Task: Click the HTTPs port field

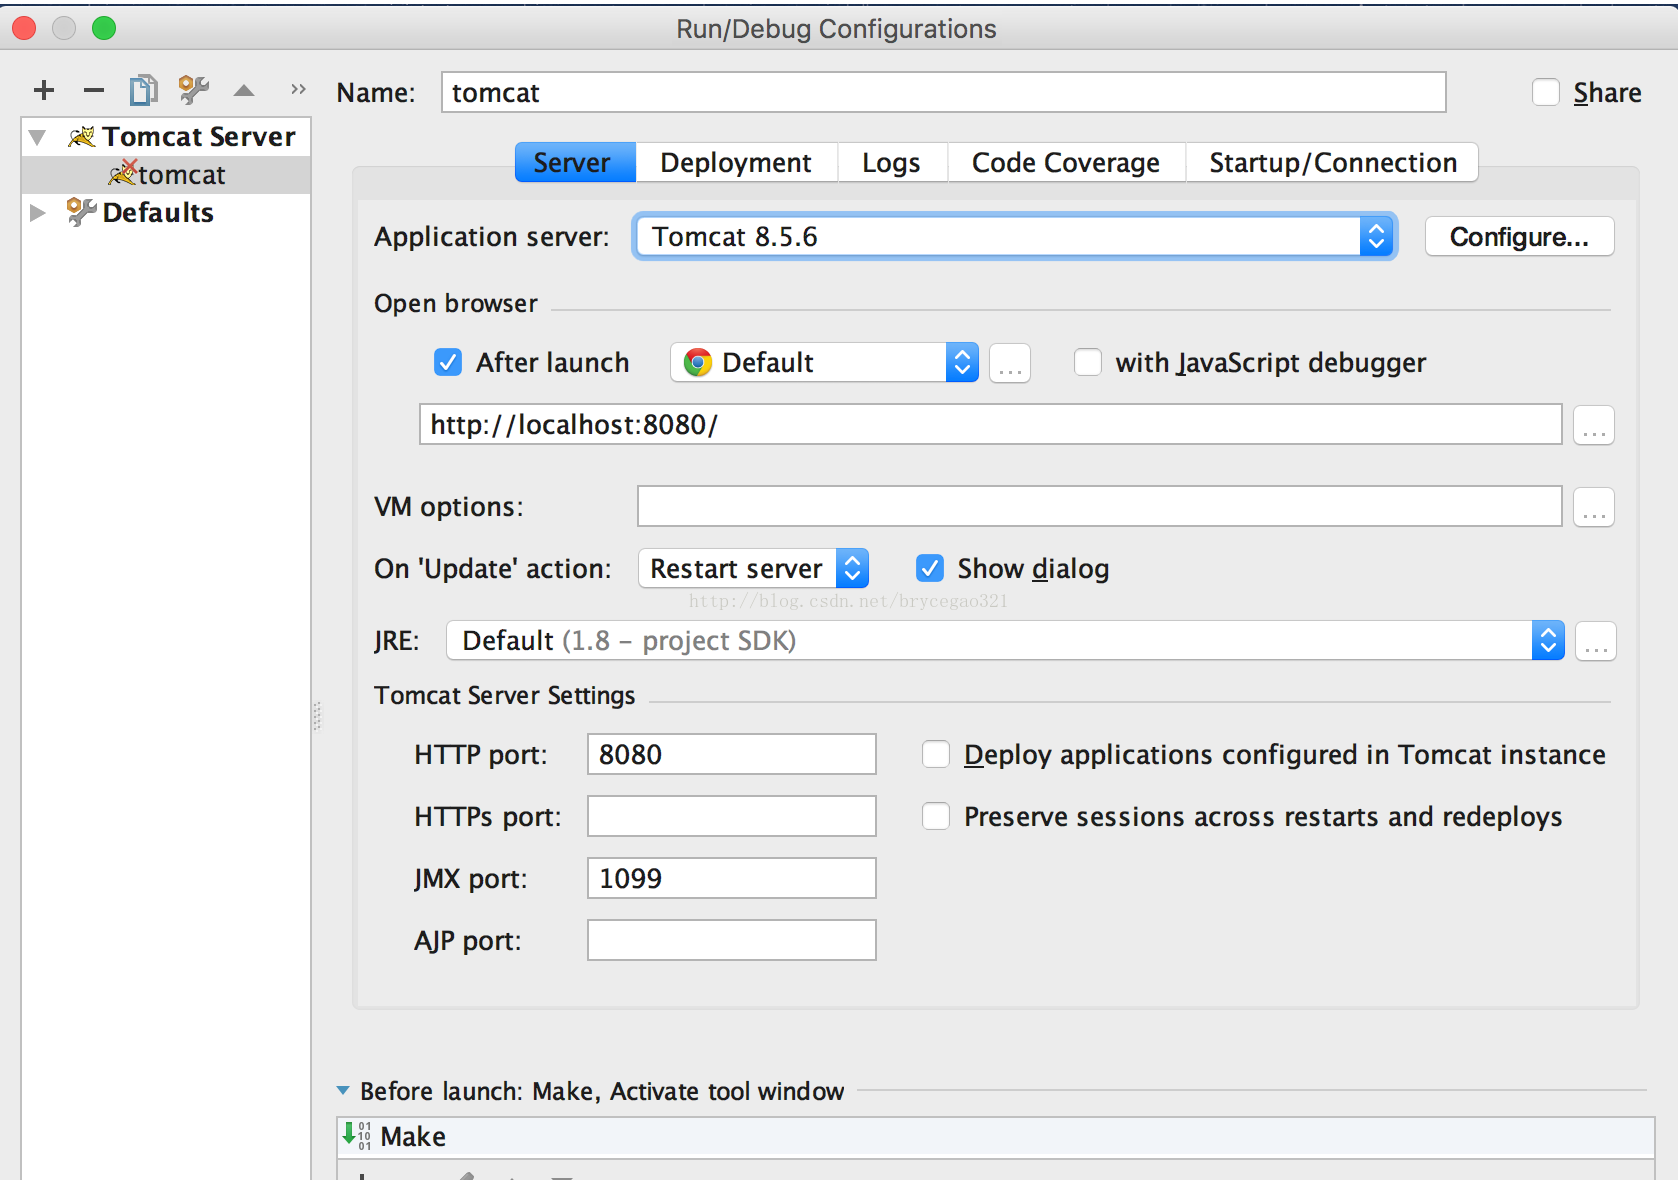Action: (x=732, y=816)
